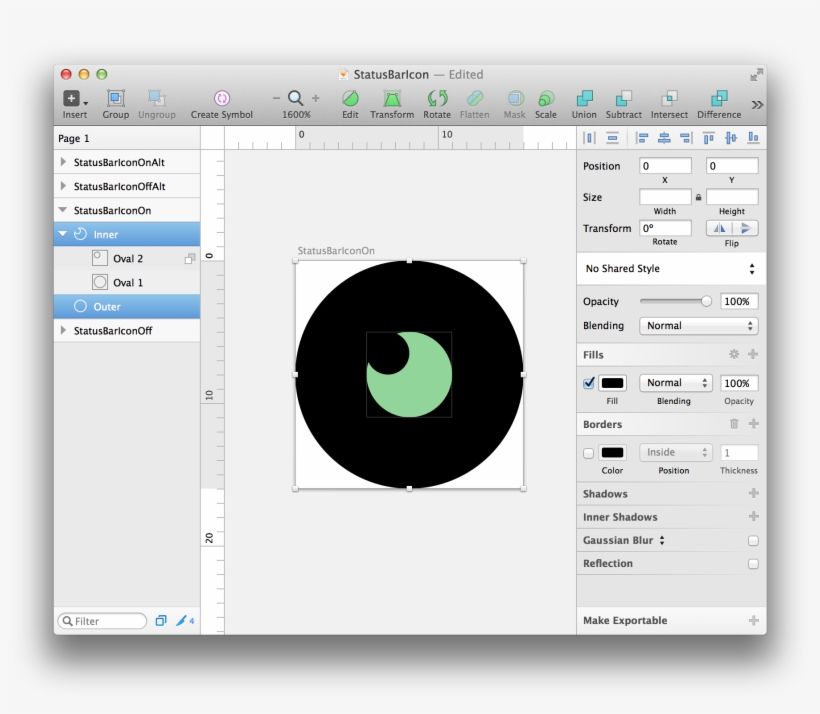This screenshot has height=714, width=820.
Task: Select the Oval 2 layer
Action: click(x=127, y=259)
